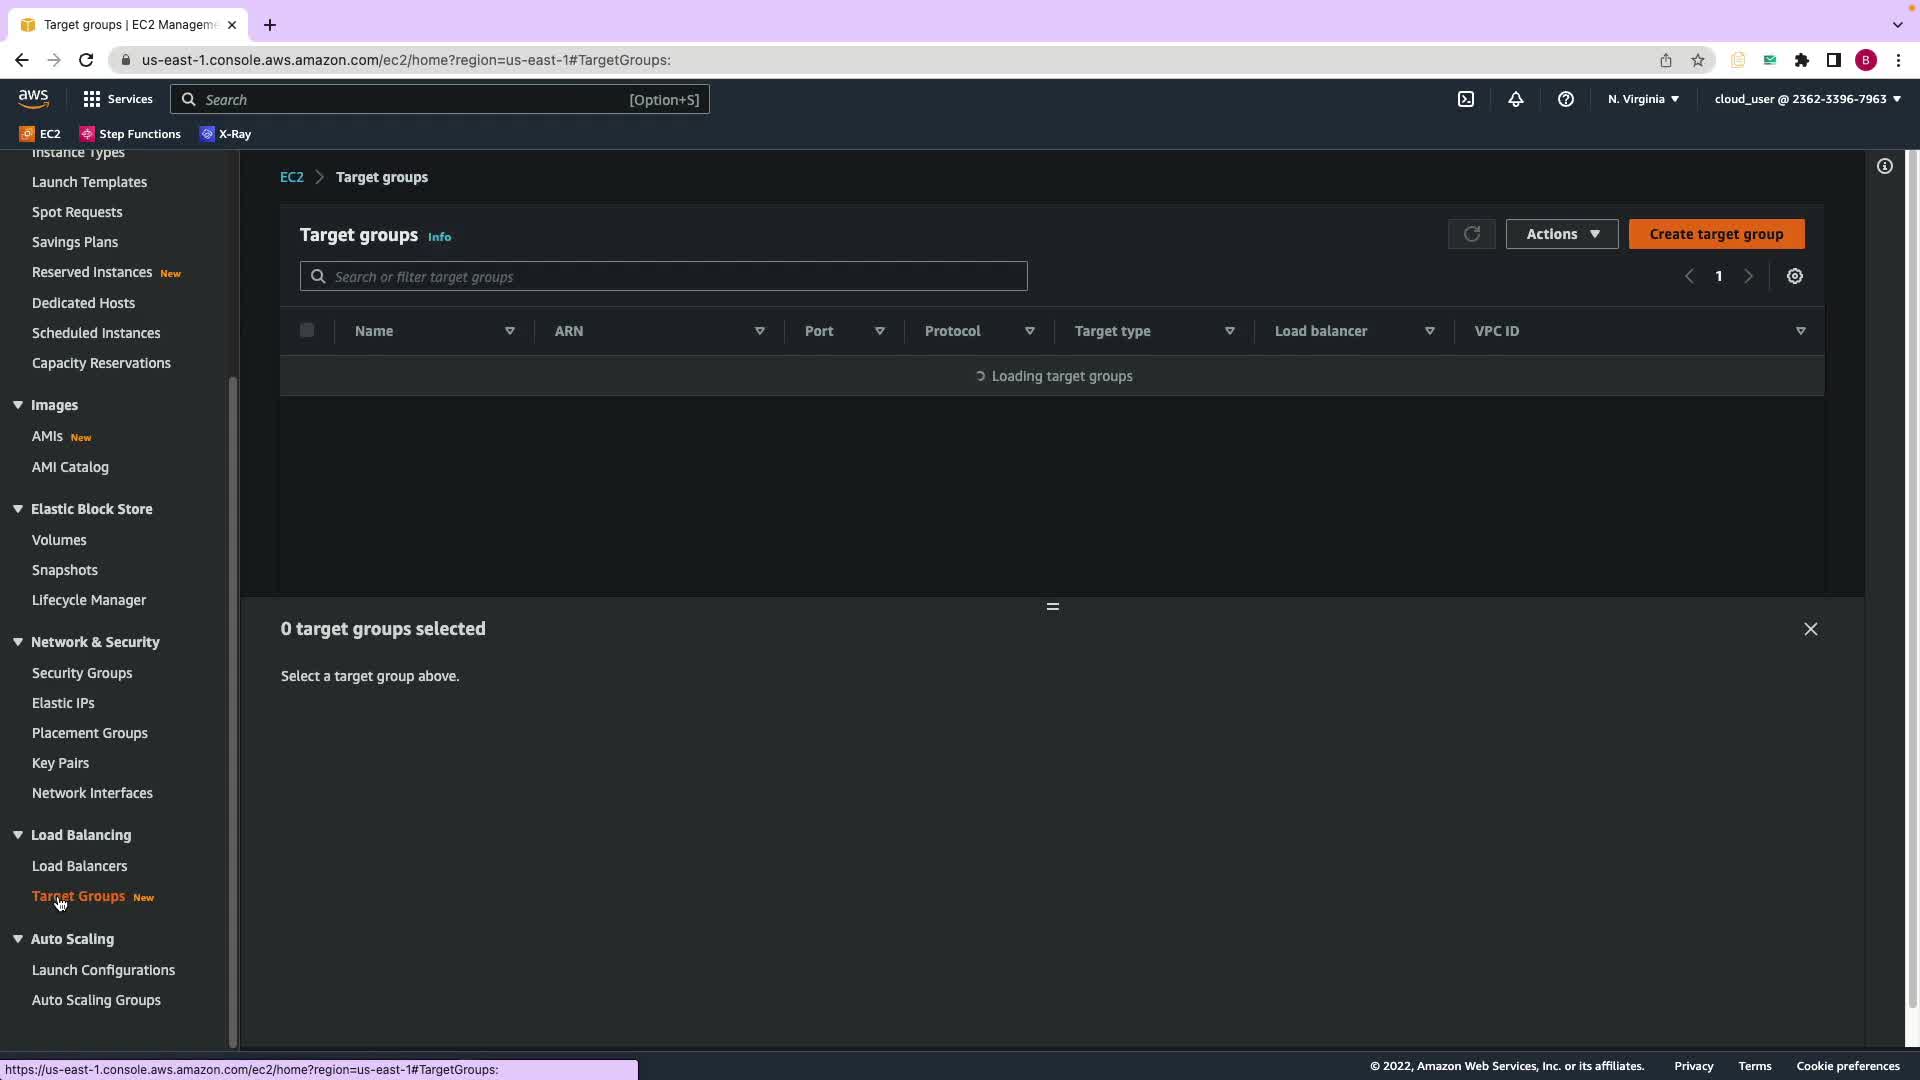Open table preferences gear icon

1794,276
